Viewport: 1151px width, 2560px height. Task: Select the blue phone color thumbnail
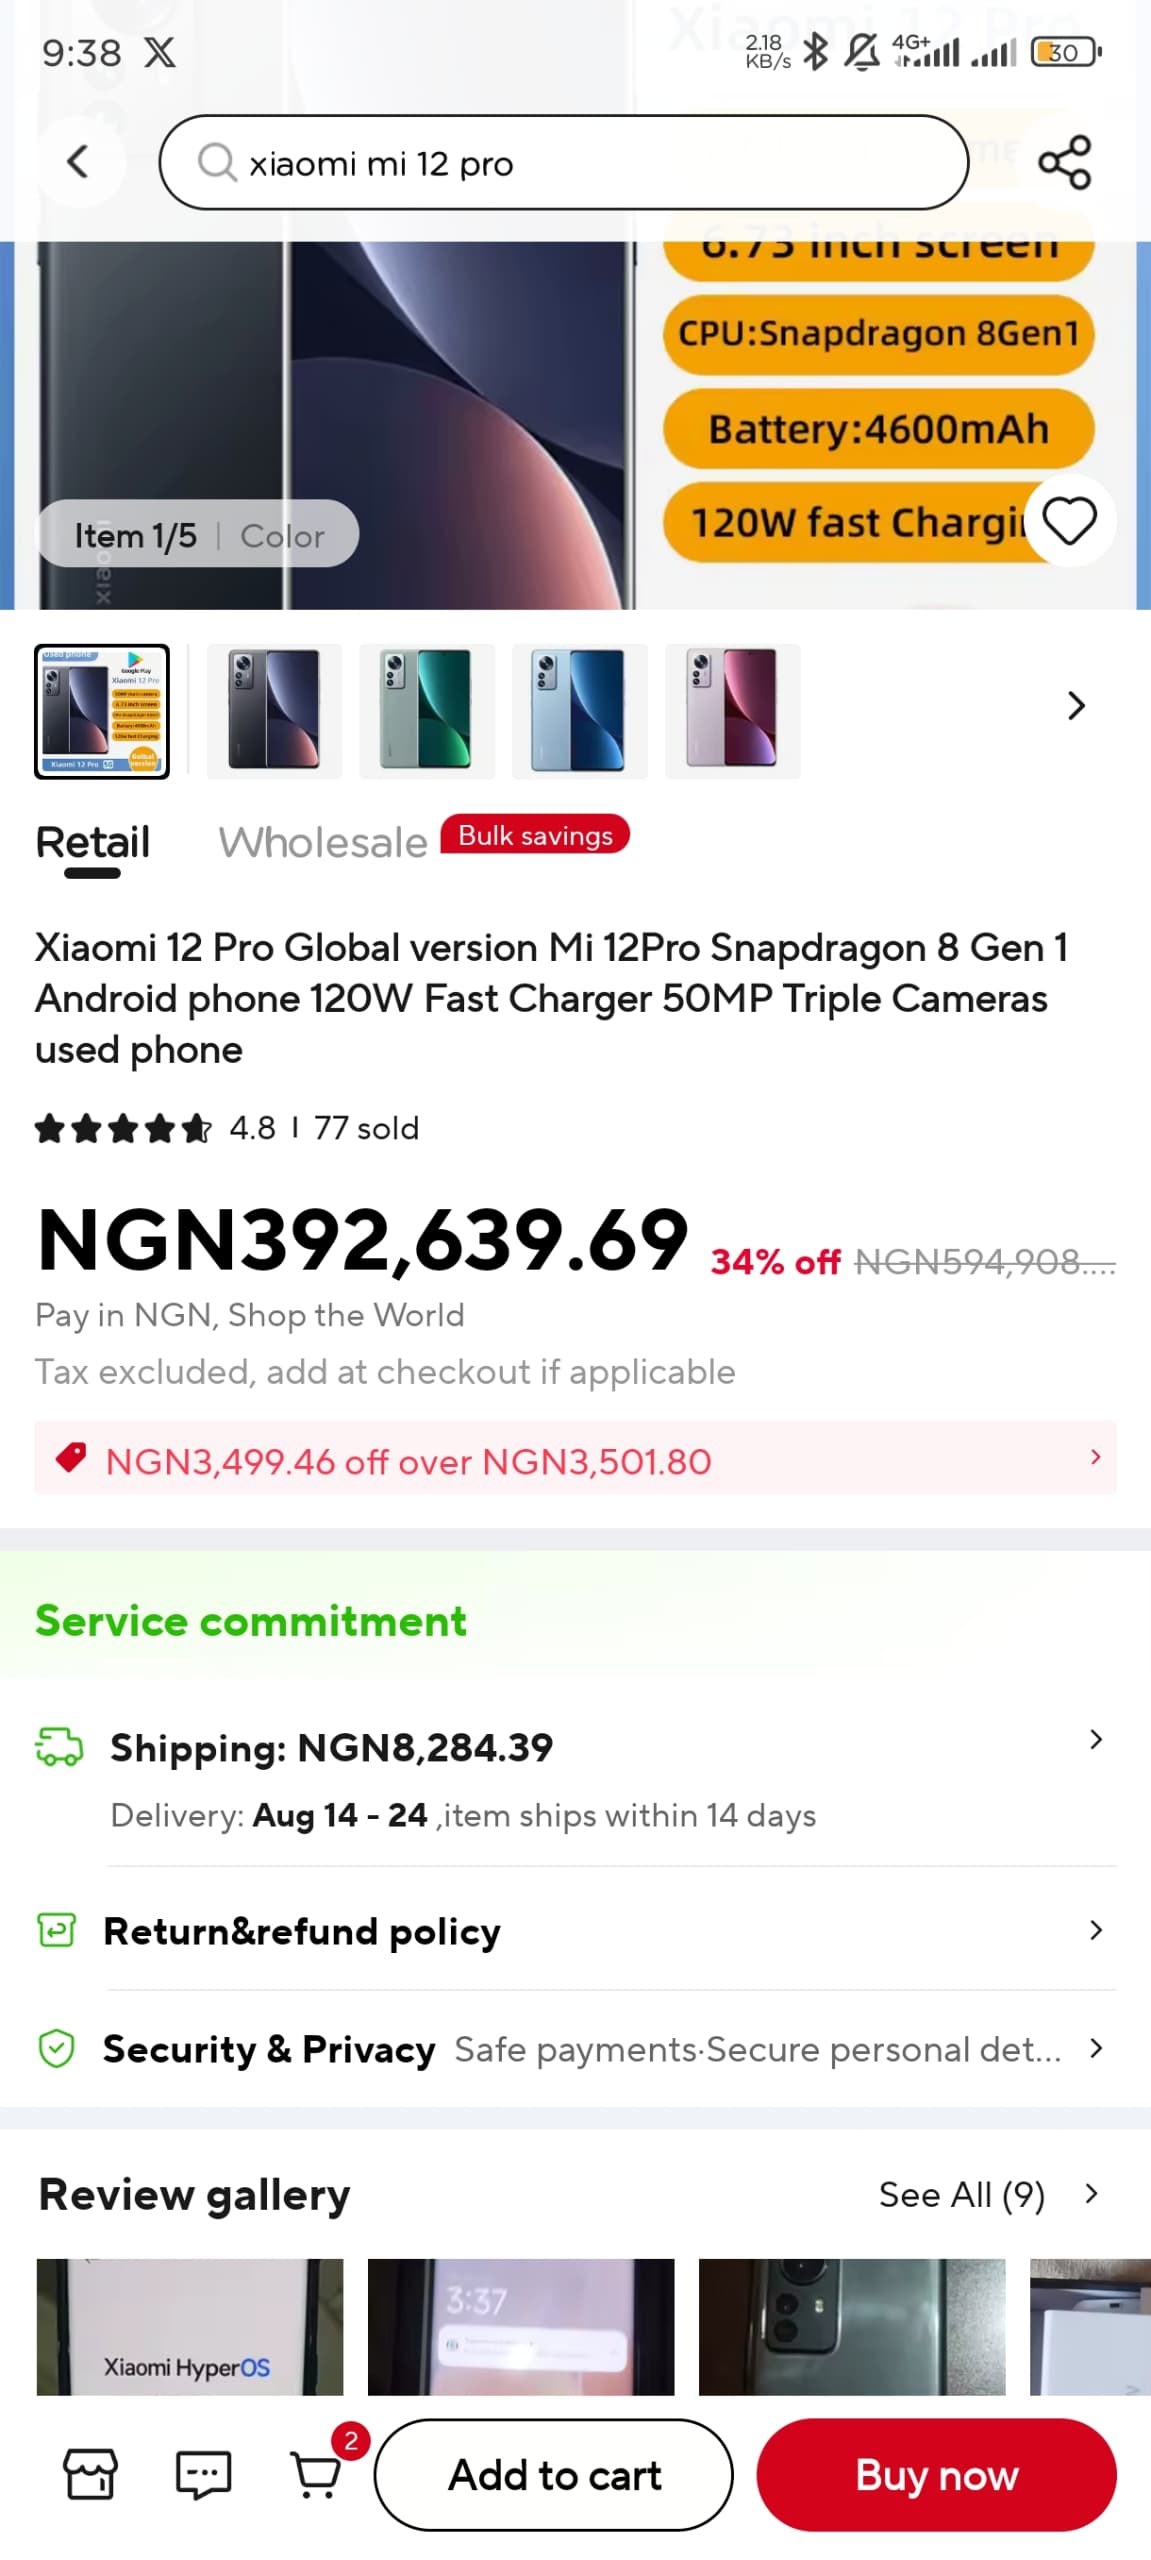coord(580,711)
